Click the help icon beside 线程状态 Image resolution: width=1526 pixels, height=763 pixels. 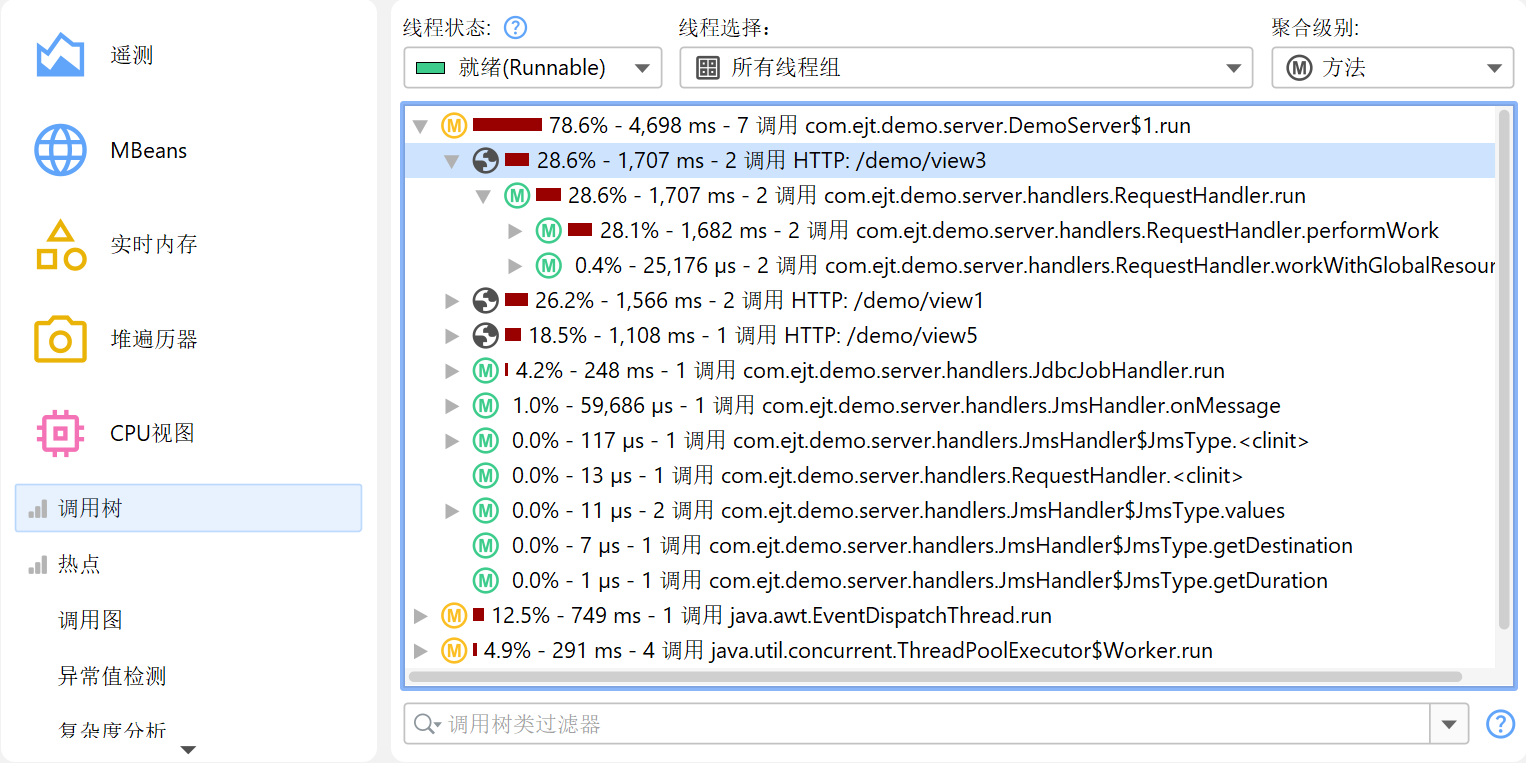point(515,28)
